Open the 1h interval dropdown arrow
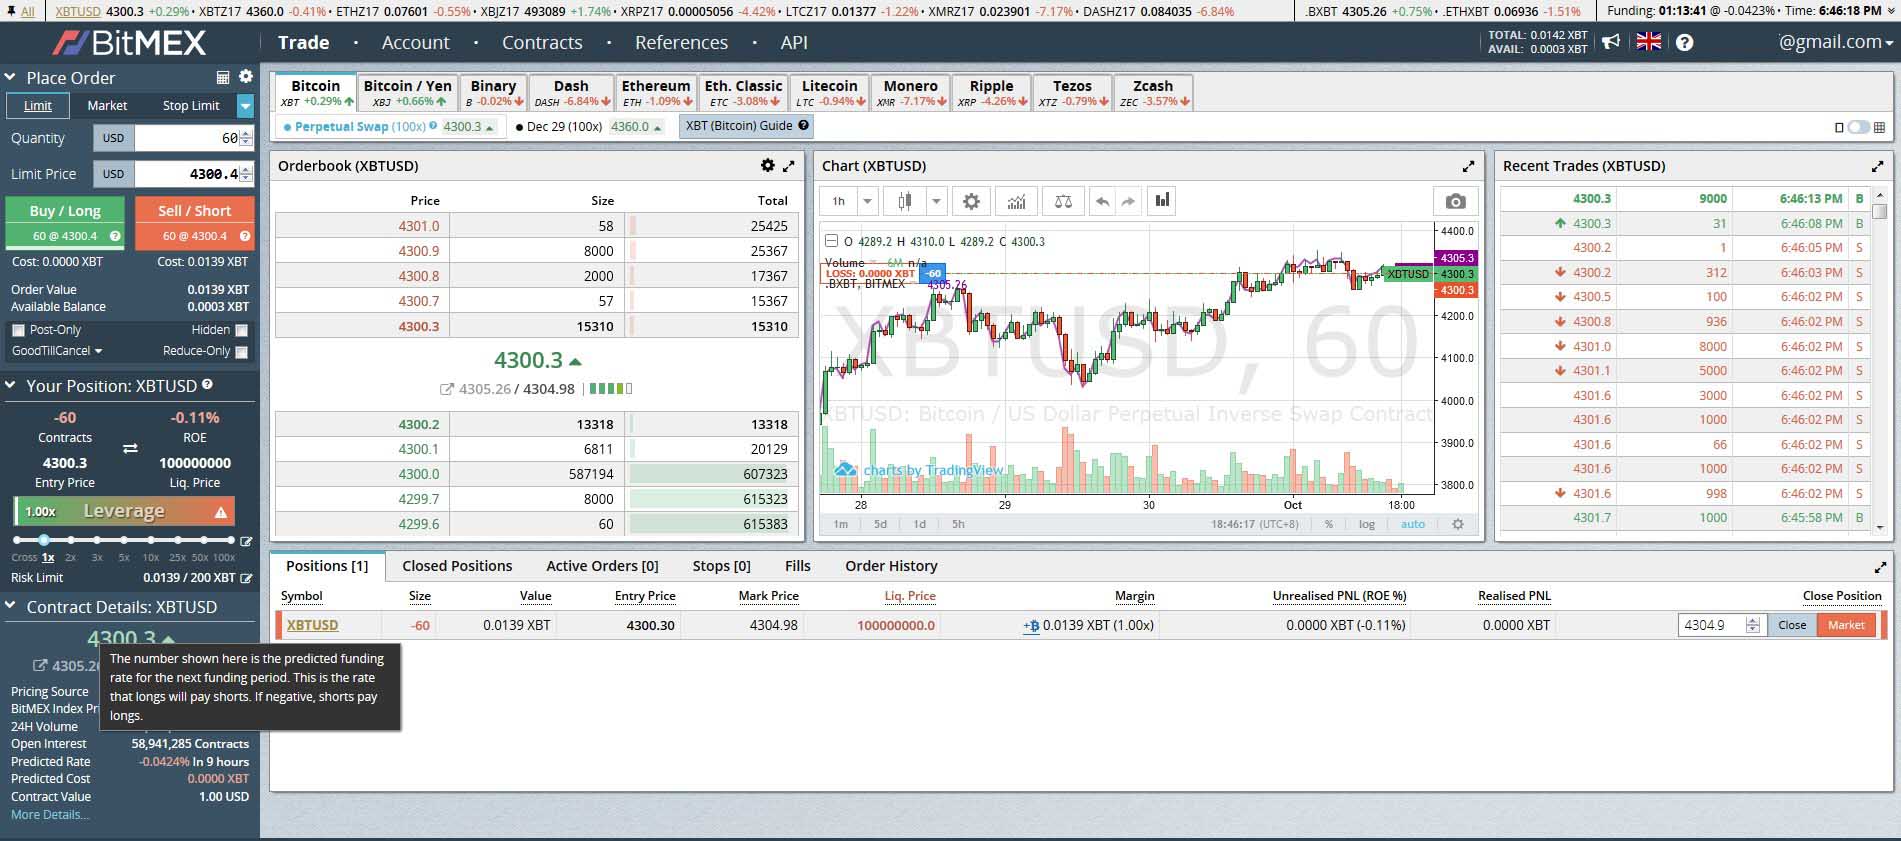1901x841 pixels. [x=868, y=201]
